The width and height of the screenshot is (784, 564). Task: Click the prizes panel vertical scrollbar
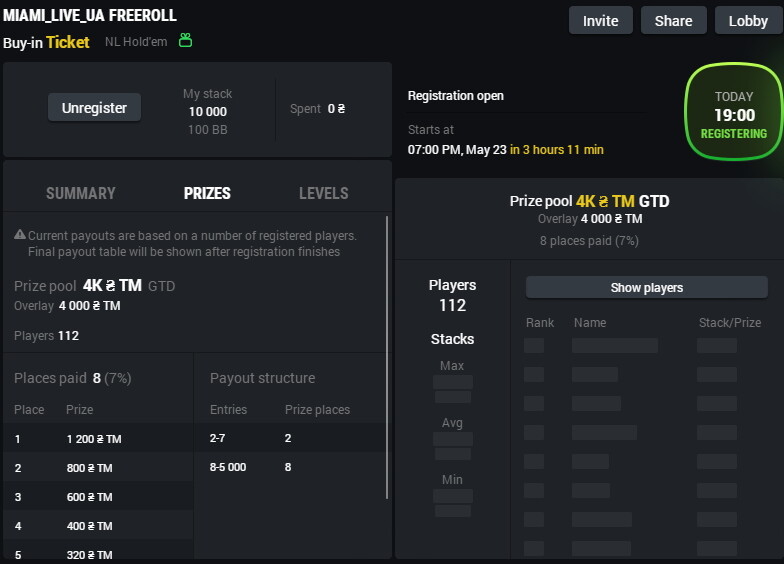(387, 357)
